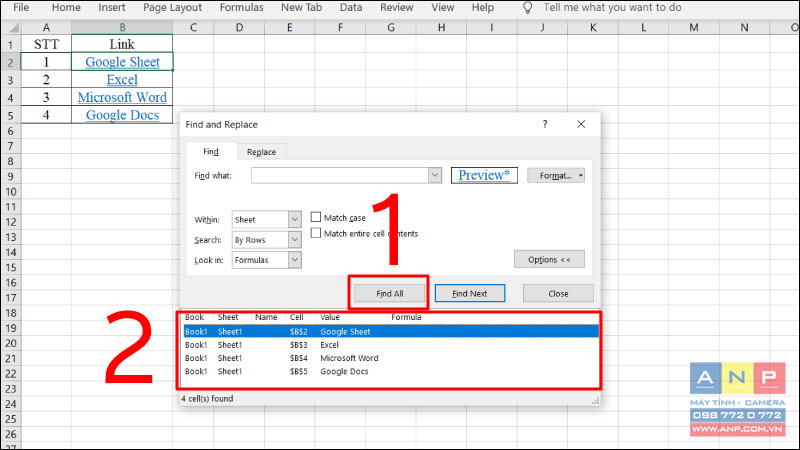800x450 pixels.
Task: Open the Data ribbon tab
Action: [x=351, y=7]
